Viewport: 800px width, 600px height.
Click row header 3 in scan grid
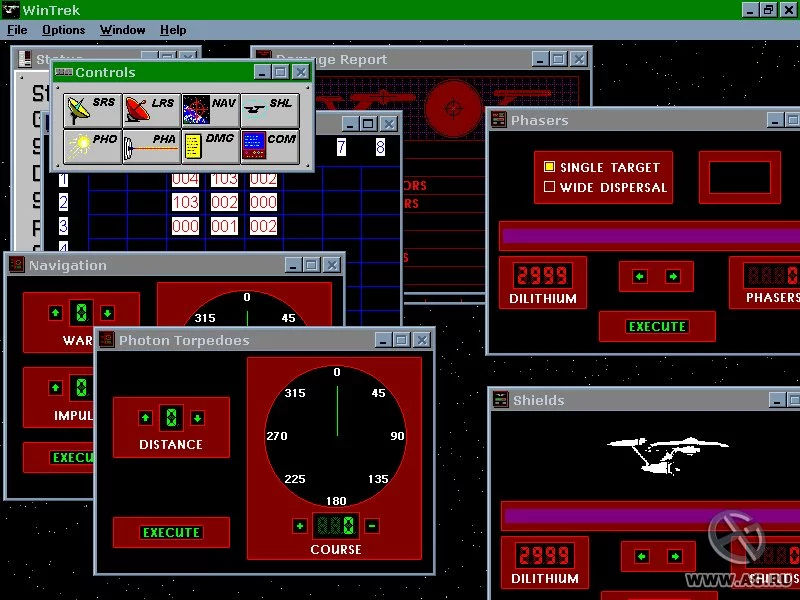point(63,226)
